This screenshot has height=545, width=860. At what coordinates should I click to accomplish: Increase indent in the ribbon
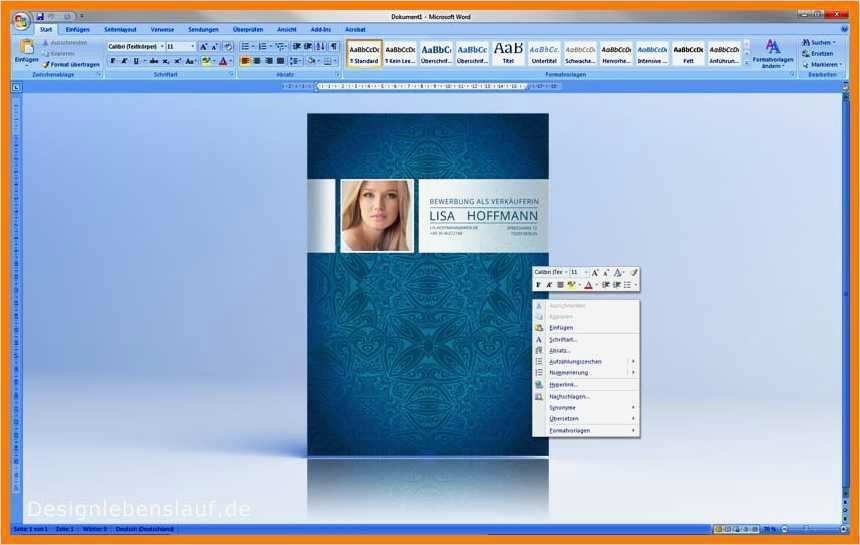[308, 47]
